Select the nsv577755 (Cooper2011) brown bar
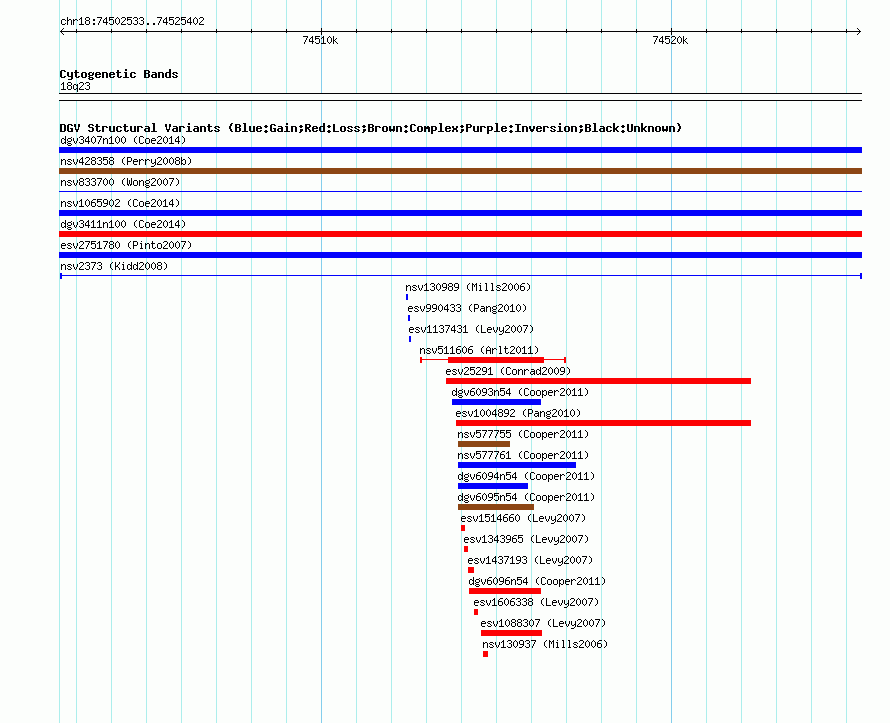The height and width of the screenshot is (723, 890). click(484, 444)
